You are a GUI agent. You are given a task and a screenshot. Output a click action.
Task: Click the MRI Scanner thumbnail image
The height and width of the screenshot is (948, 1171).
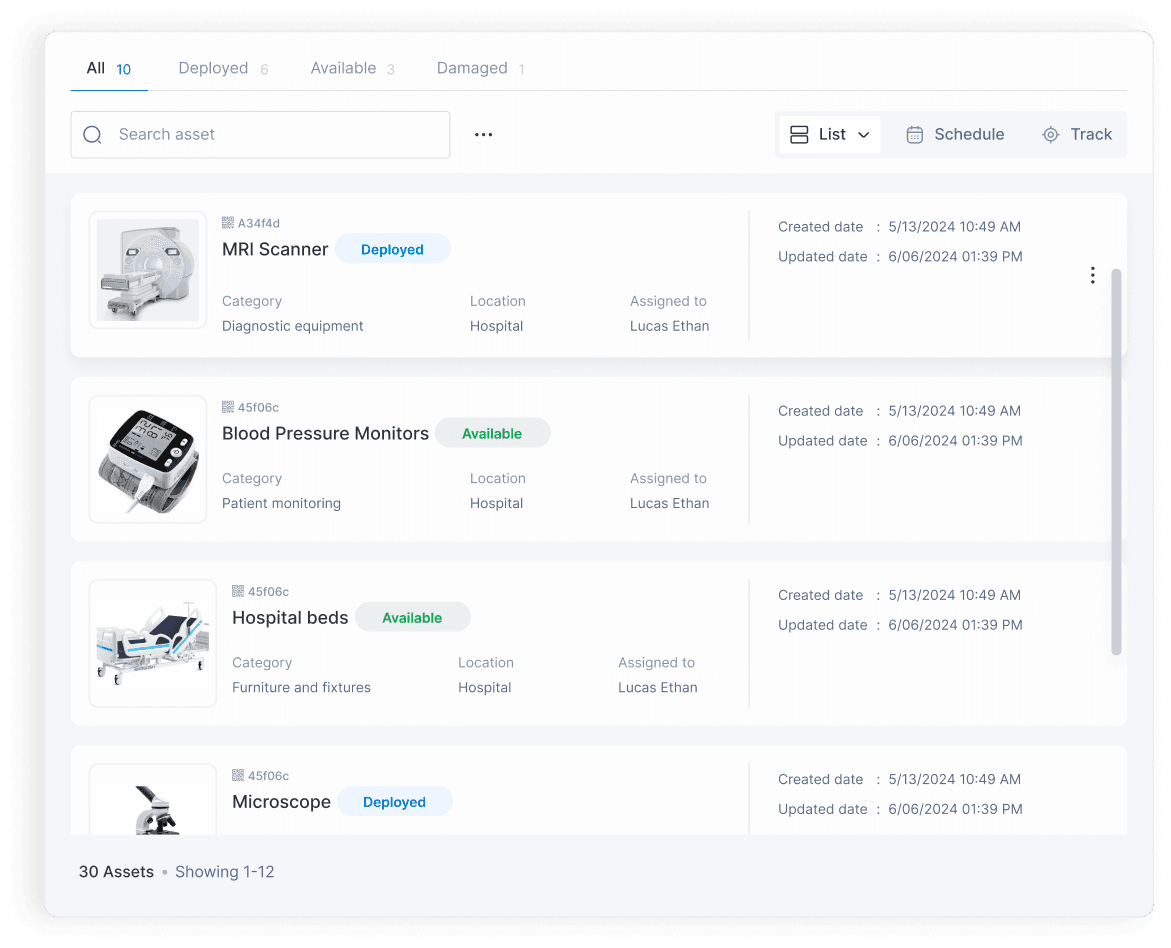coord(147,269)
